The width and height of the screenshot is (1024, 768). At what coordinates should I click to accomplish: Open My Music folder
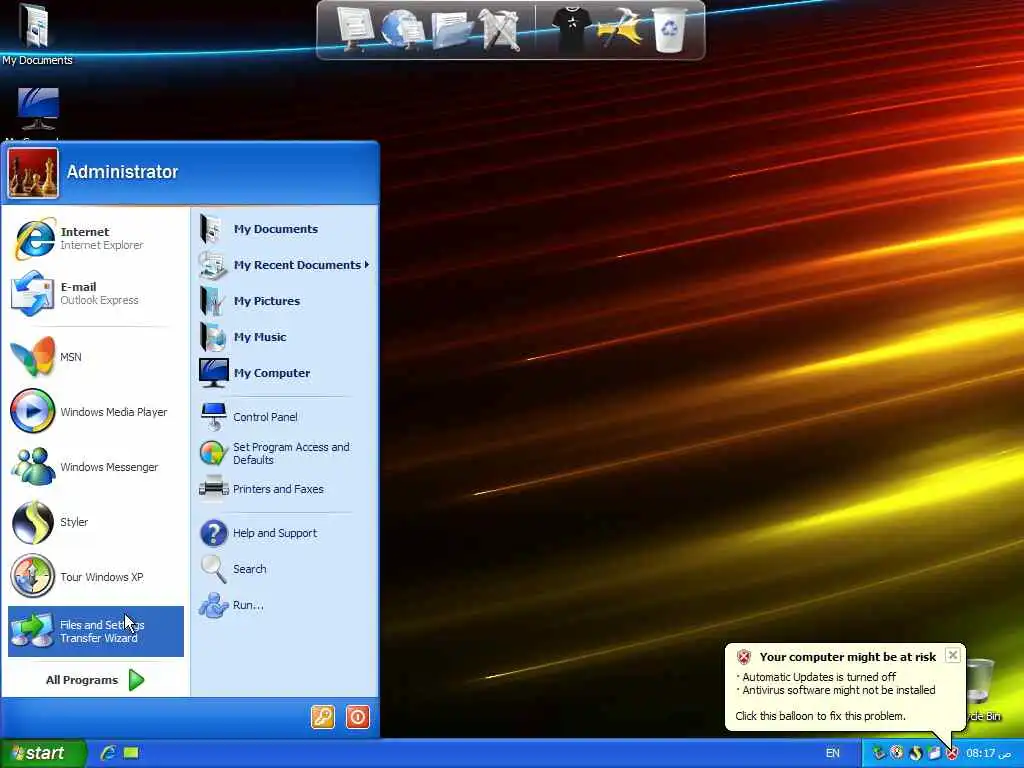285,337
